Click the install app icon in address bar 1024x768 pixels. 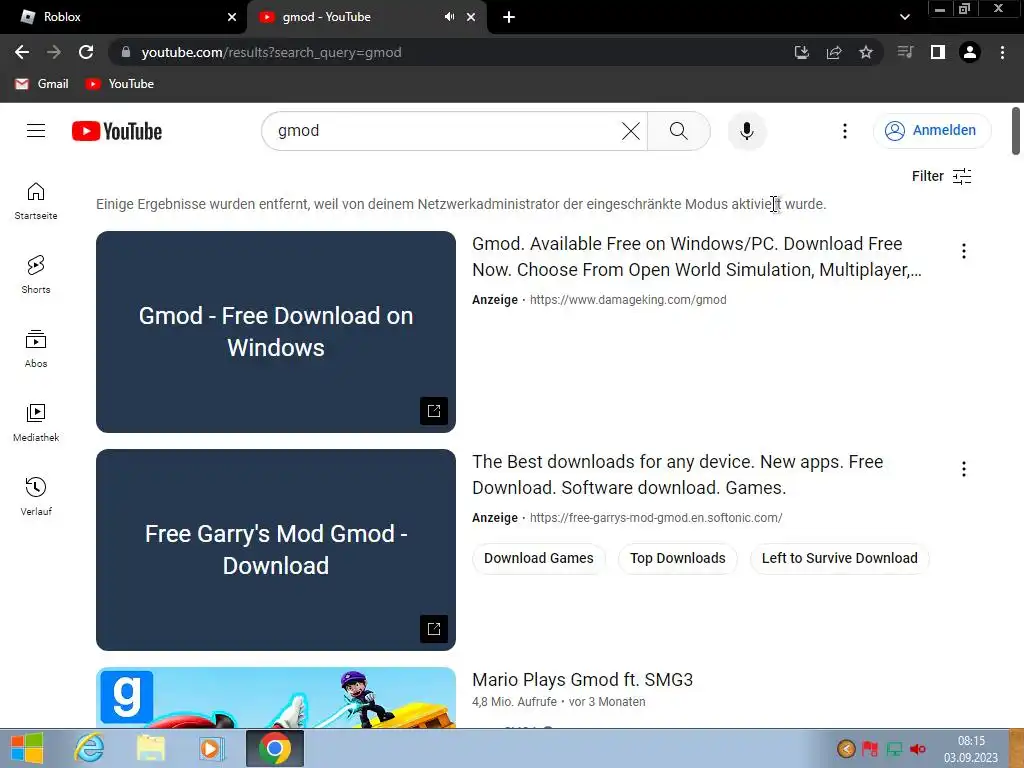coord(801,52)
